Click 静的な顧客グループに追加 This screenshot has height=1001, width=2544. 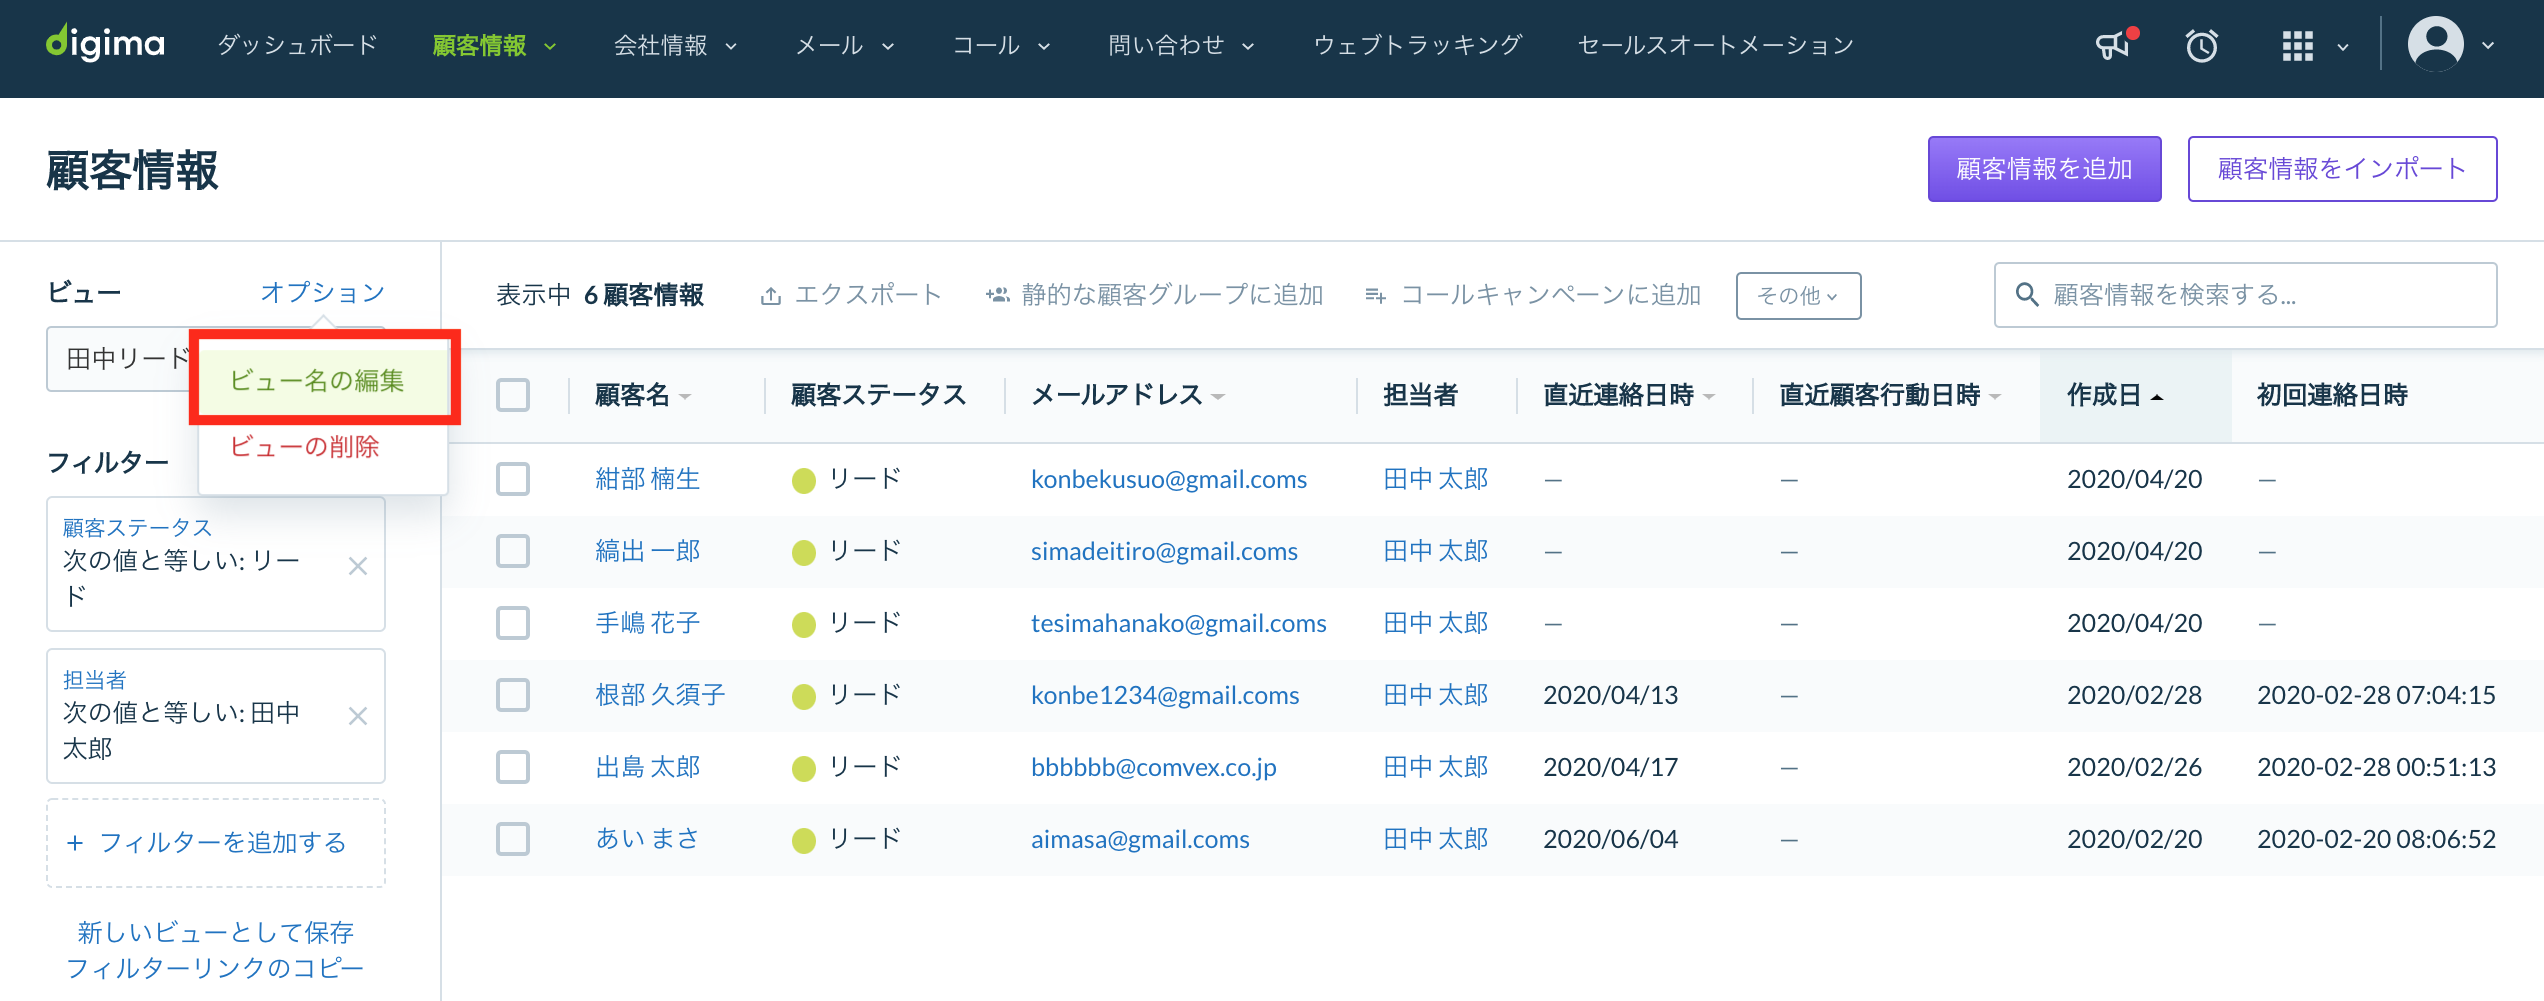(1155, 295)
